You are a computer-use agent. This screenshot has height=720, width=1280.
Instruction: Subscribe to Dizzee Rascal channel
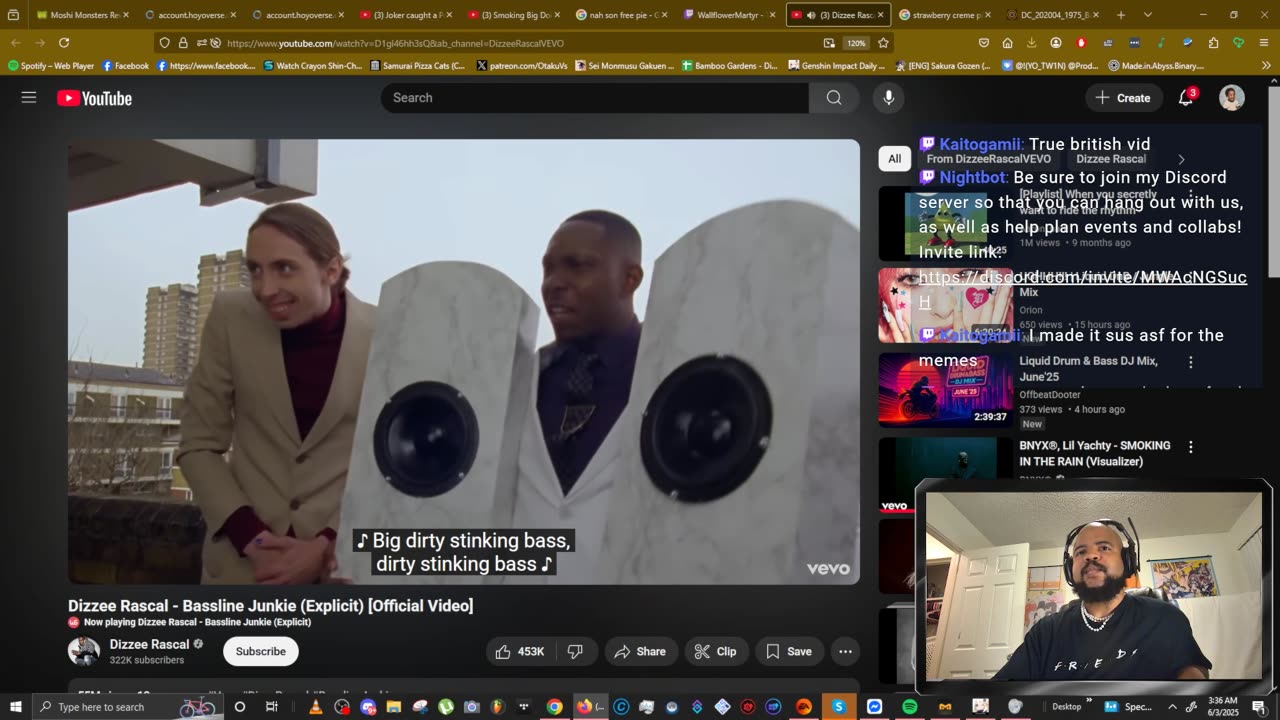pyautogui.click(x=260, y=651)
